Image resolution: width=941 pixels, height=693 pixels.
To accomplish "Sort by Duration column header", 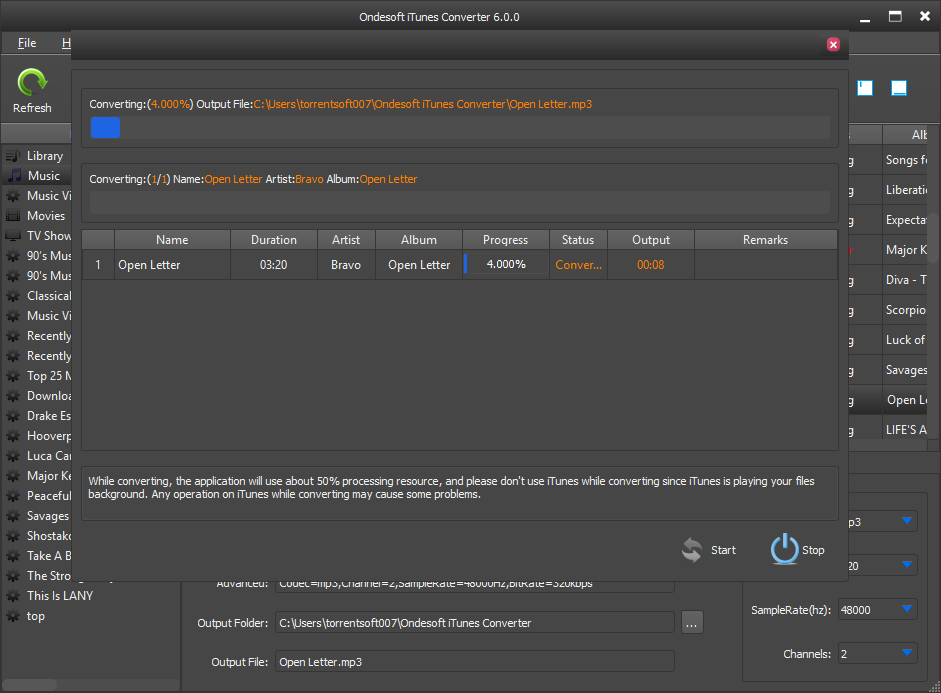I will coord(274,240).
